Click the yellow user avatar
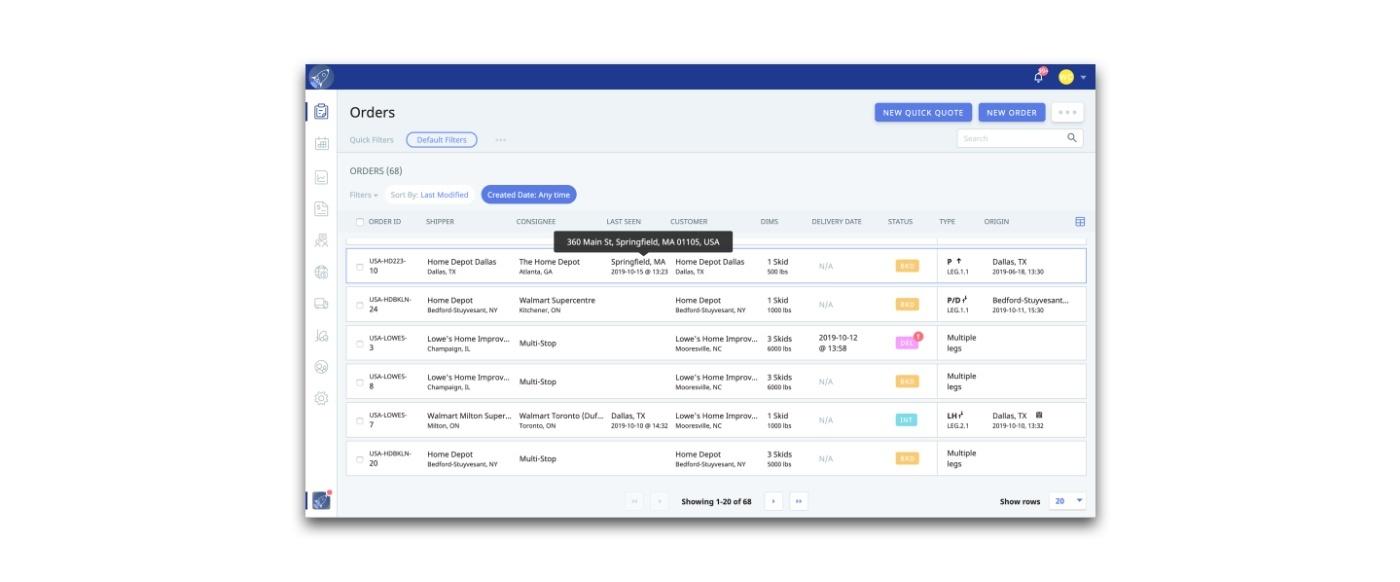Screen dimensions: 1400x582 [x=1066, y=77]
